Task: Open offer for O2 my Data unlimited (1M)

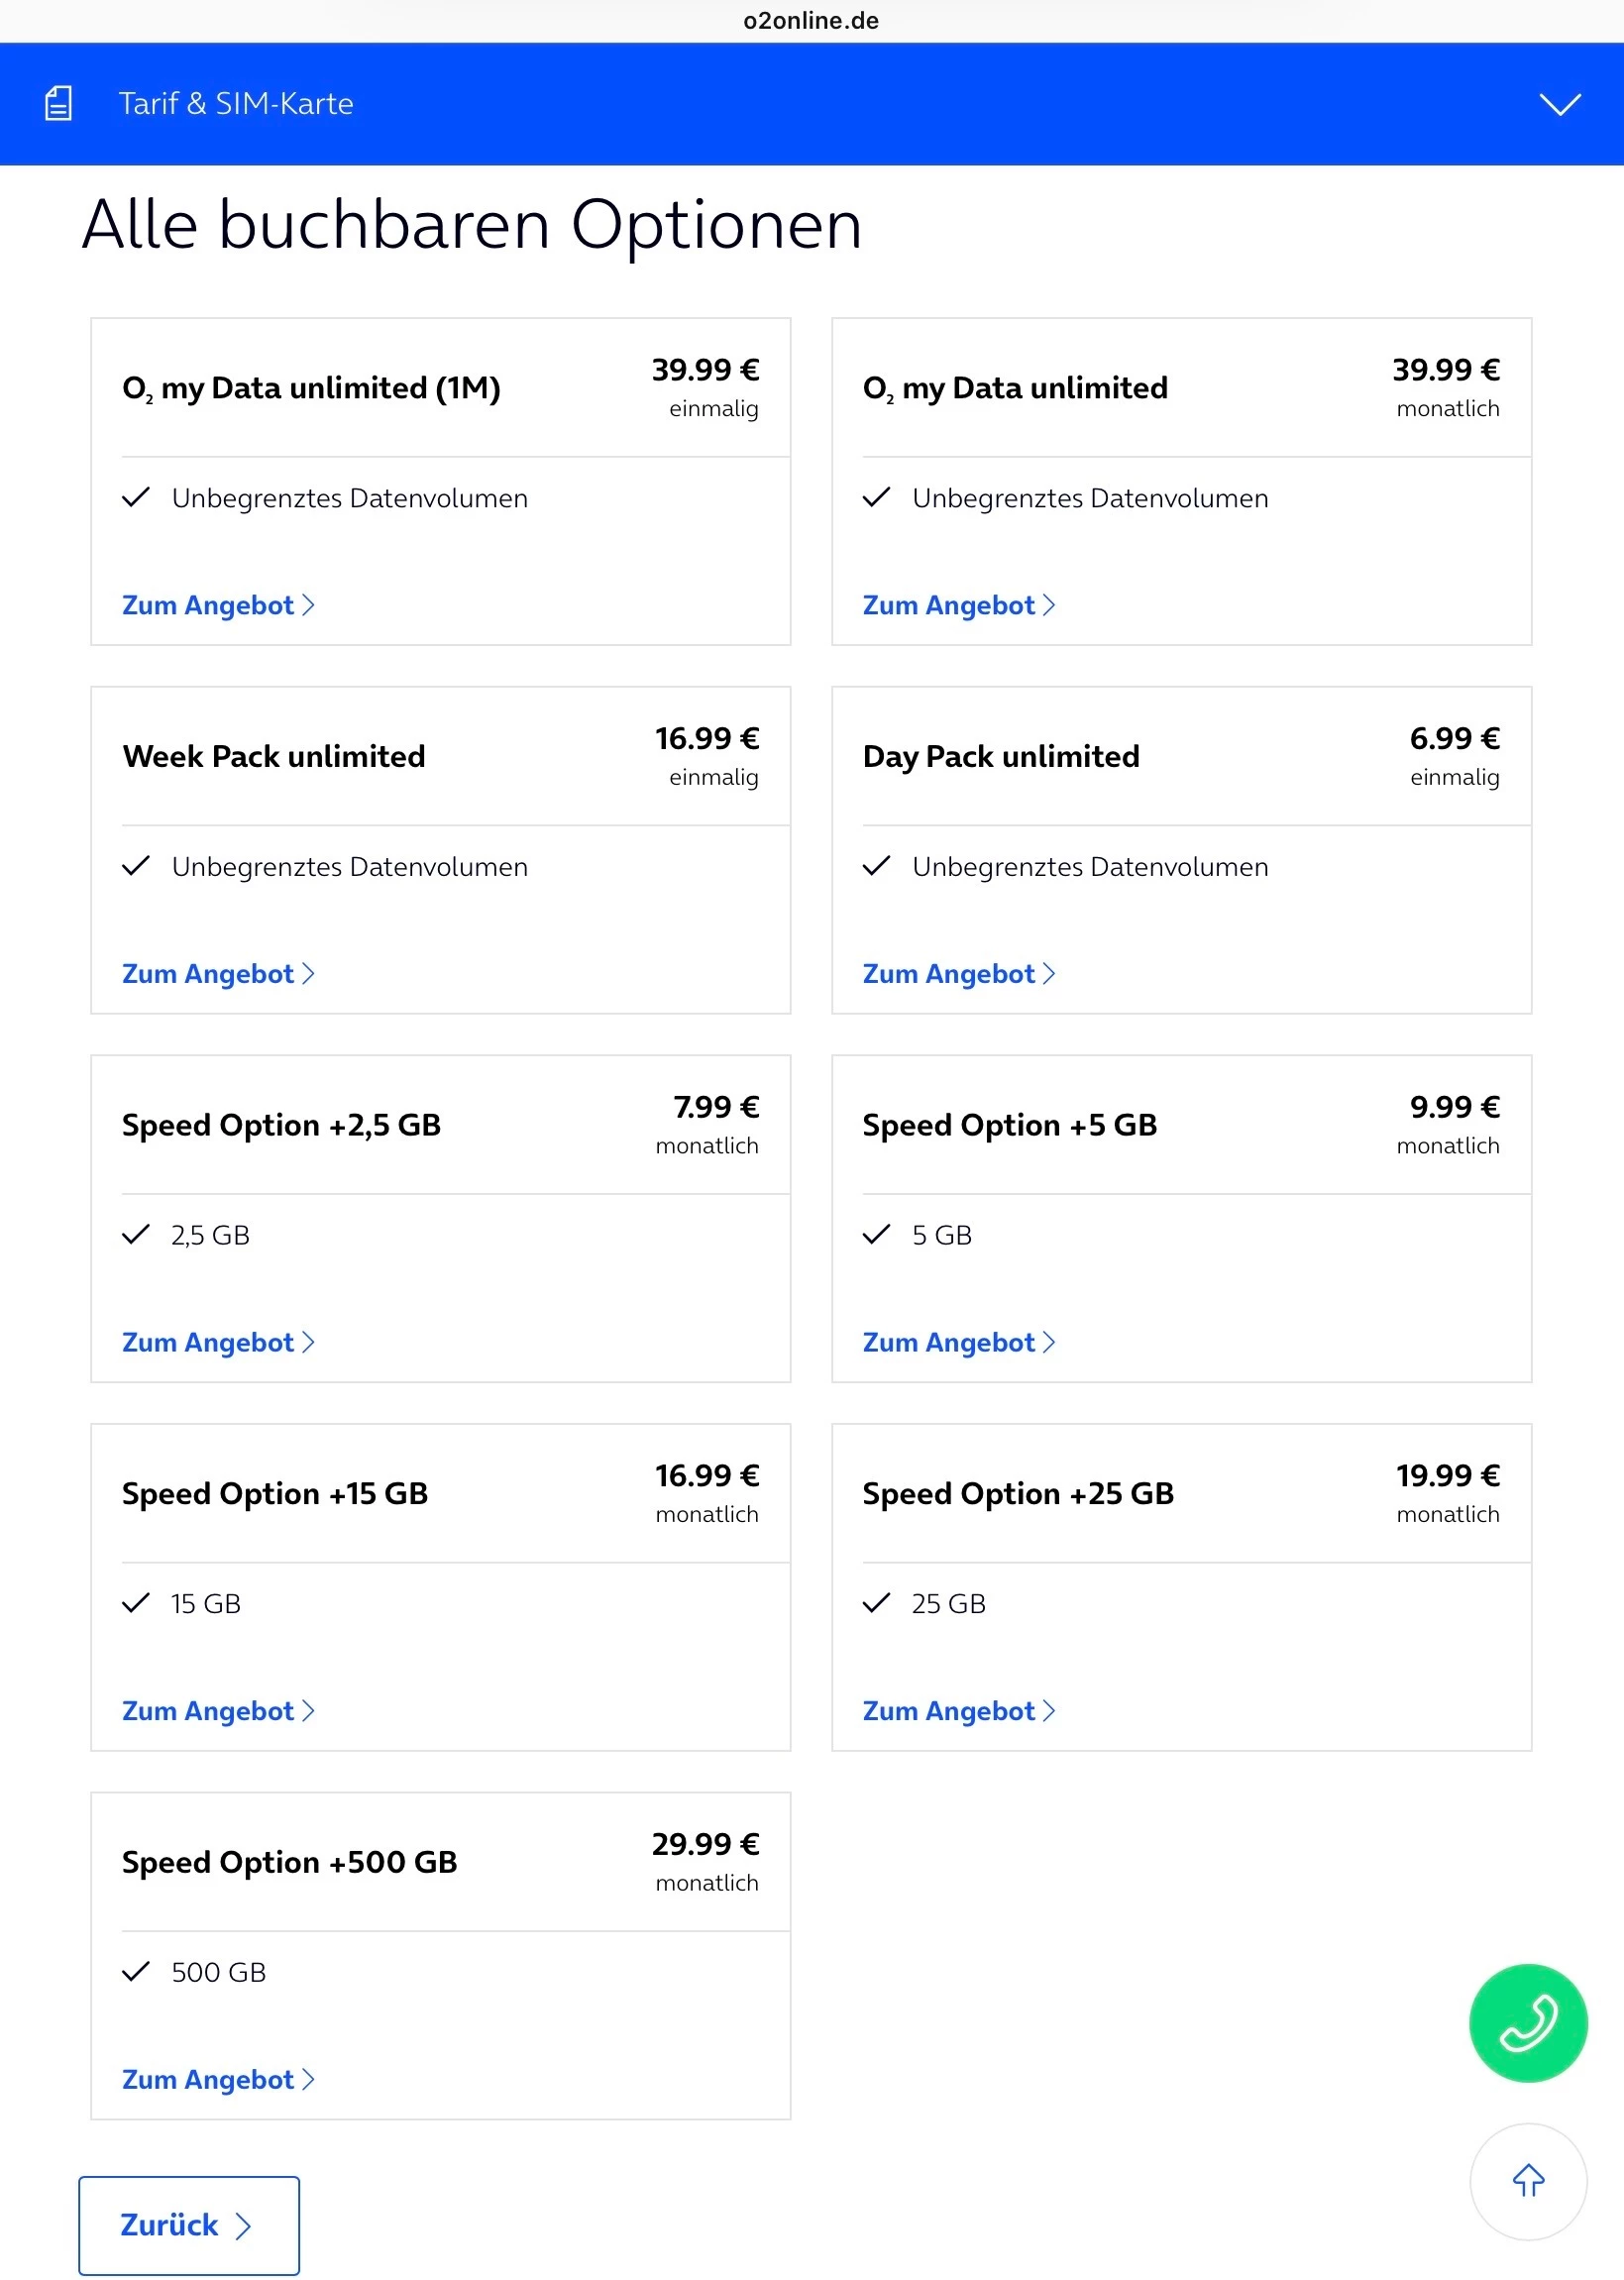Action: (217, 605)
